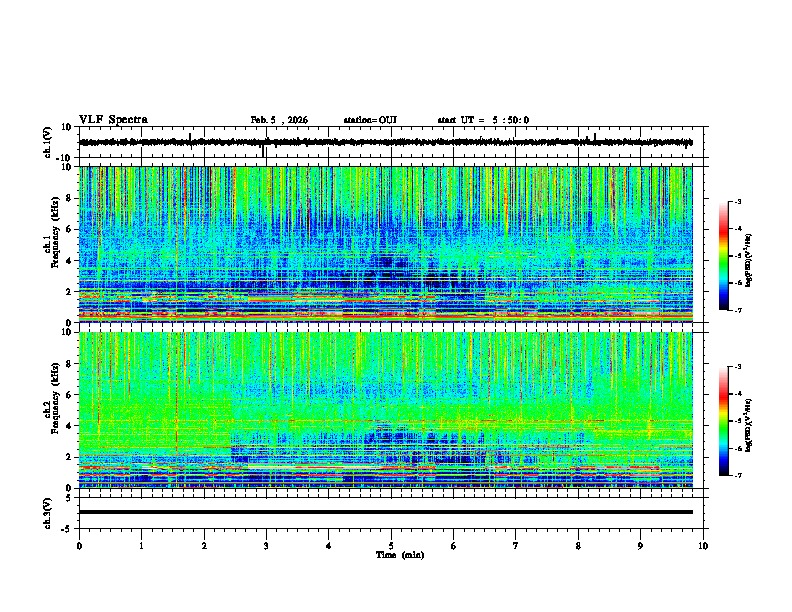Click the ch.2 frequency axis "6" tick label
792x612 pixels.
point(70,395)
